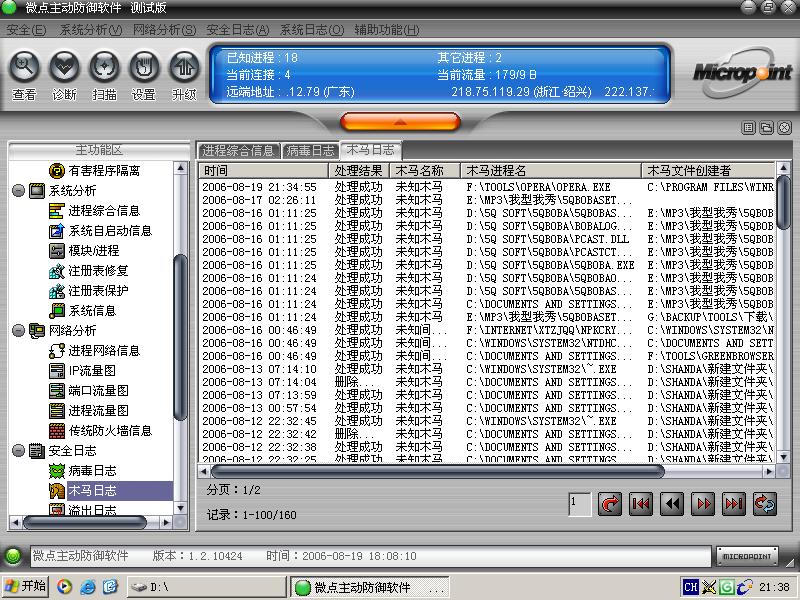
Task: Sort by the 处理结果 column header
Action: (x=359, y=170)
